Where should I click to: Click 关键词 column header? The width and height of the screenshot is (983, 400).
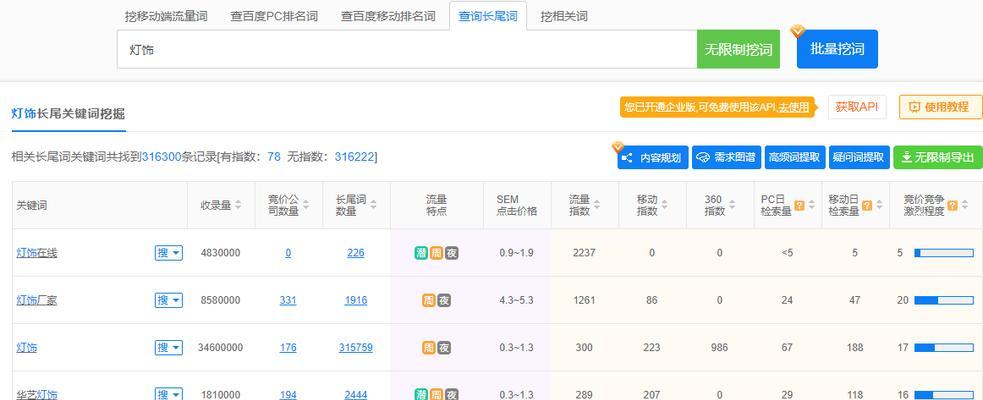(31, 205)
